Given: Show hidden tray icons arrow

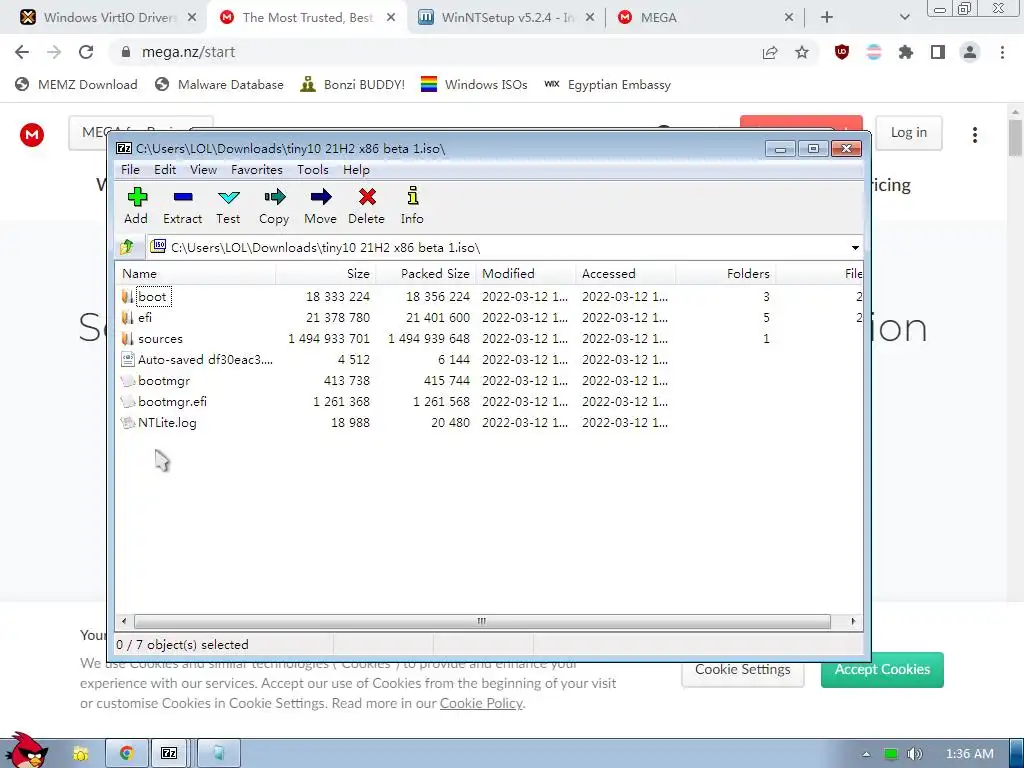Looking at the screenshot, I should pos(866,754).
